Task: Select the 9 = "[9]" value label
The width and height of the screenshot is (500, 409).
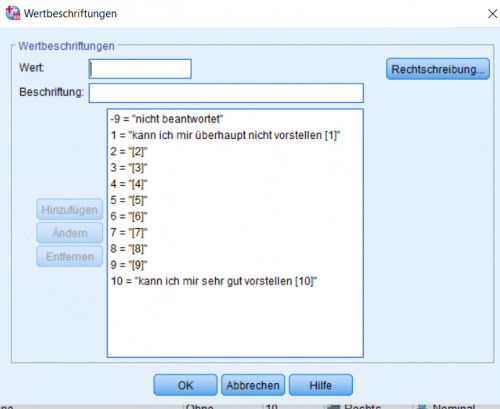Action: 129,265
